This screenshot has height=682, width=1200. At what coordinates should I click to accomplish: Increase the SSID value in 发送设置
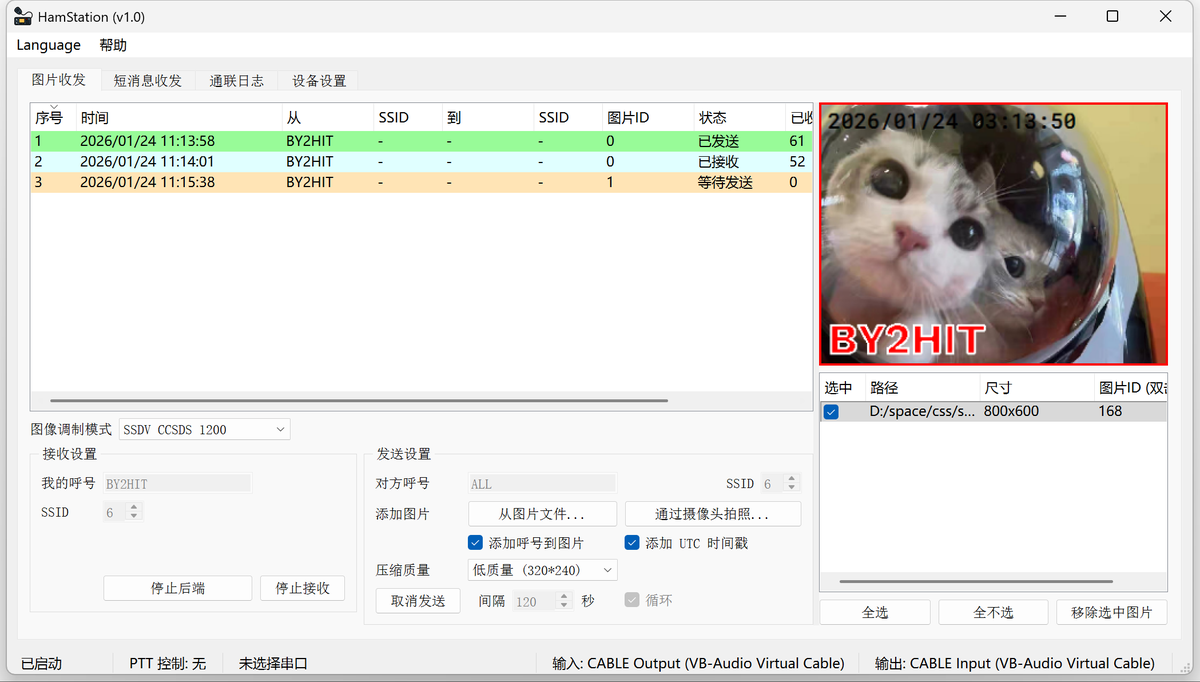click(x=789, y=478)
